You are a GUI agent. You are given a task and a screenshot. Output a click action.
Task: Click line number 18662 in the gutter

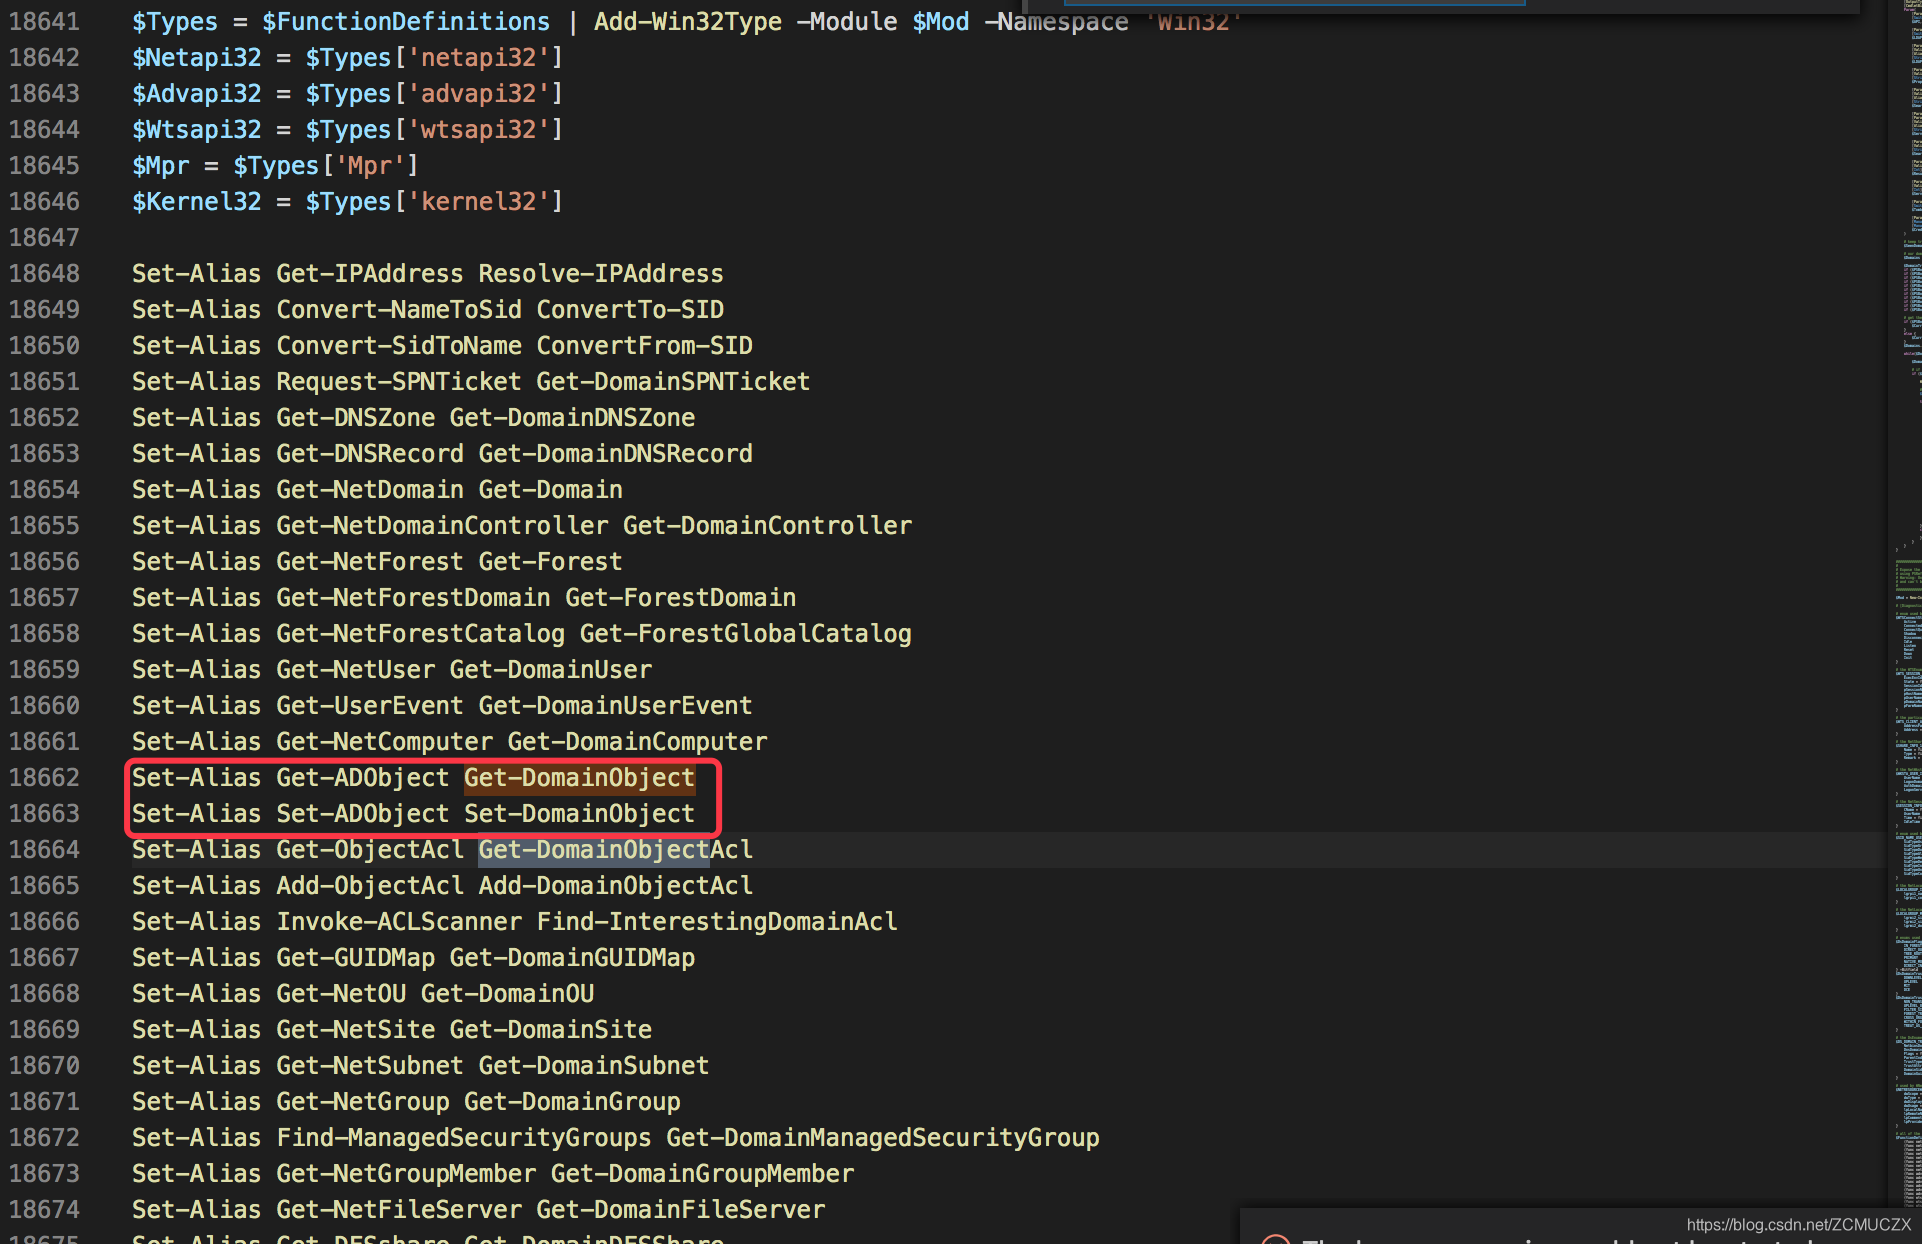click(44, 777)
